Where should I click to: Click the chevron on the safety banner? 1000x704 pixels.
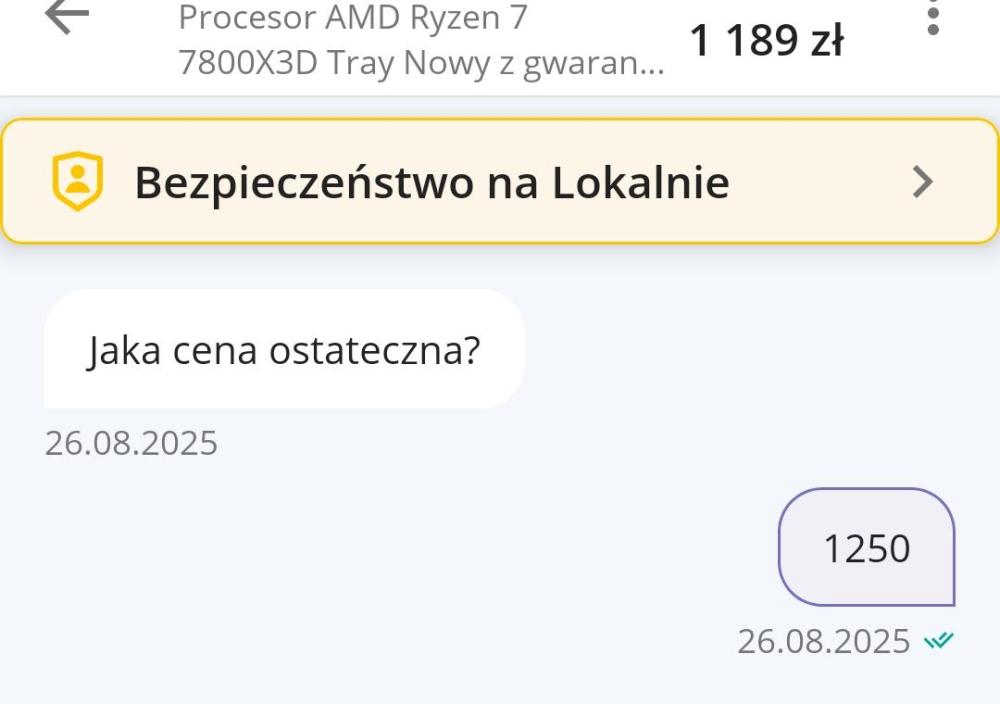coord(921,181)
